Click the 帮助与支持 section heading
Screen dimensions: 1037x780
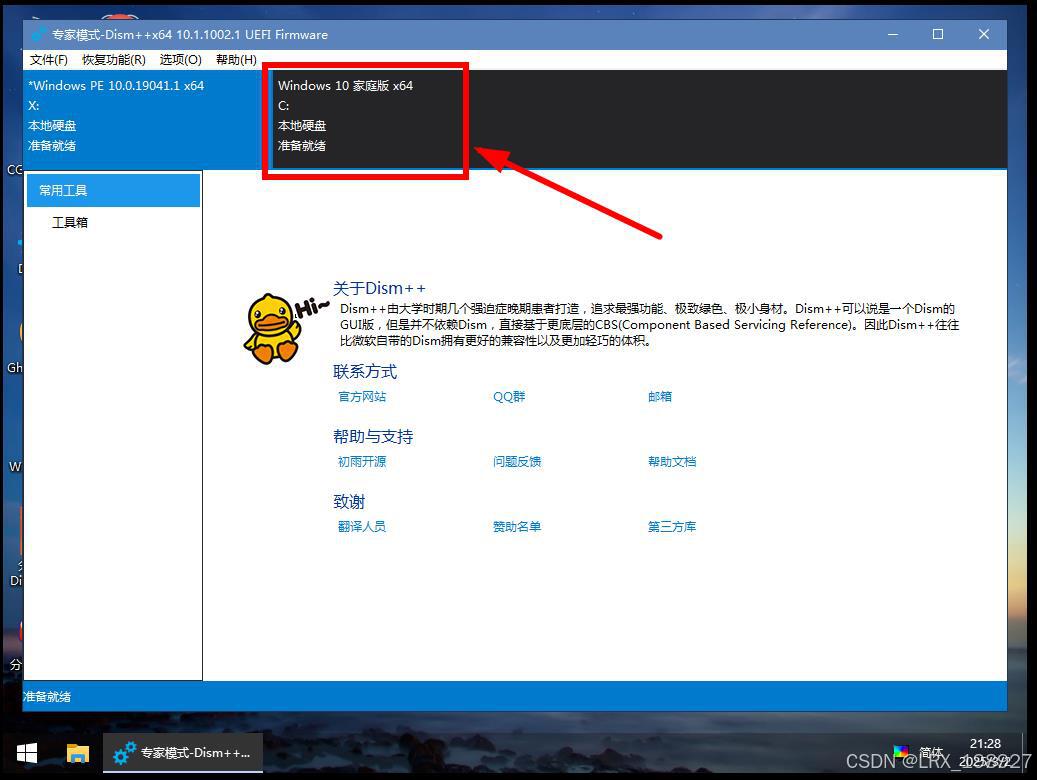[x=373, y=436]
